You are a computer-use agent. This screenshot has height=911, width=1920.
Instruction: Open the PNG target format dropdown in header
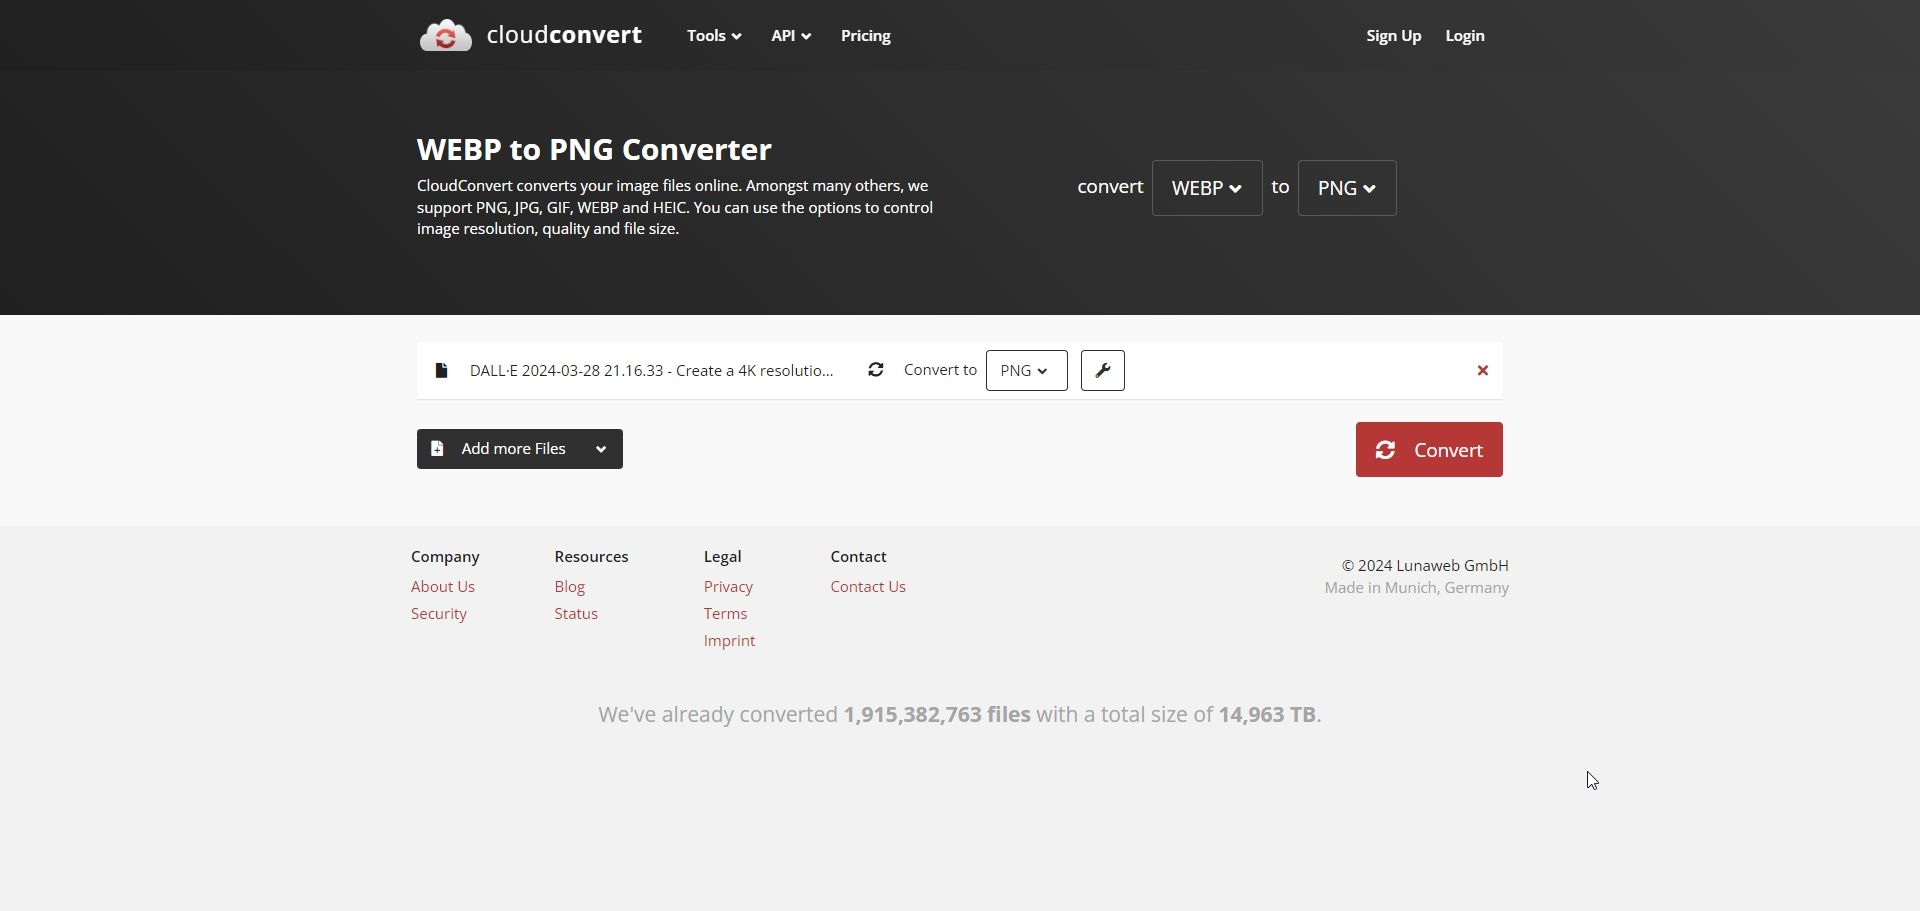coord(1347,188)
